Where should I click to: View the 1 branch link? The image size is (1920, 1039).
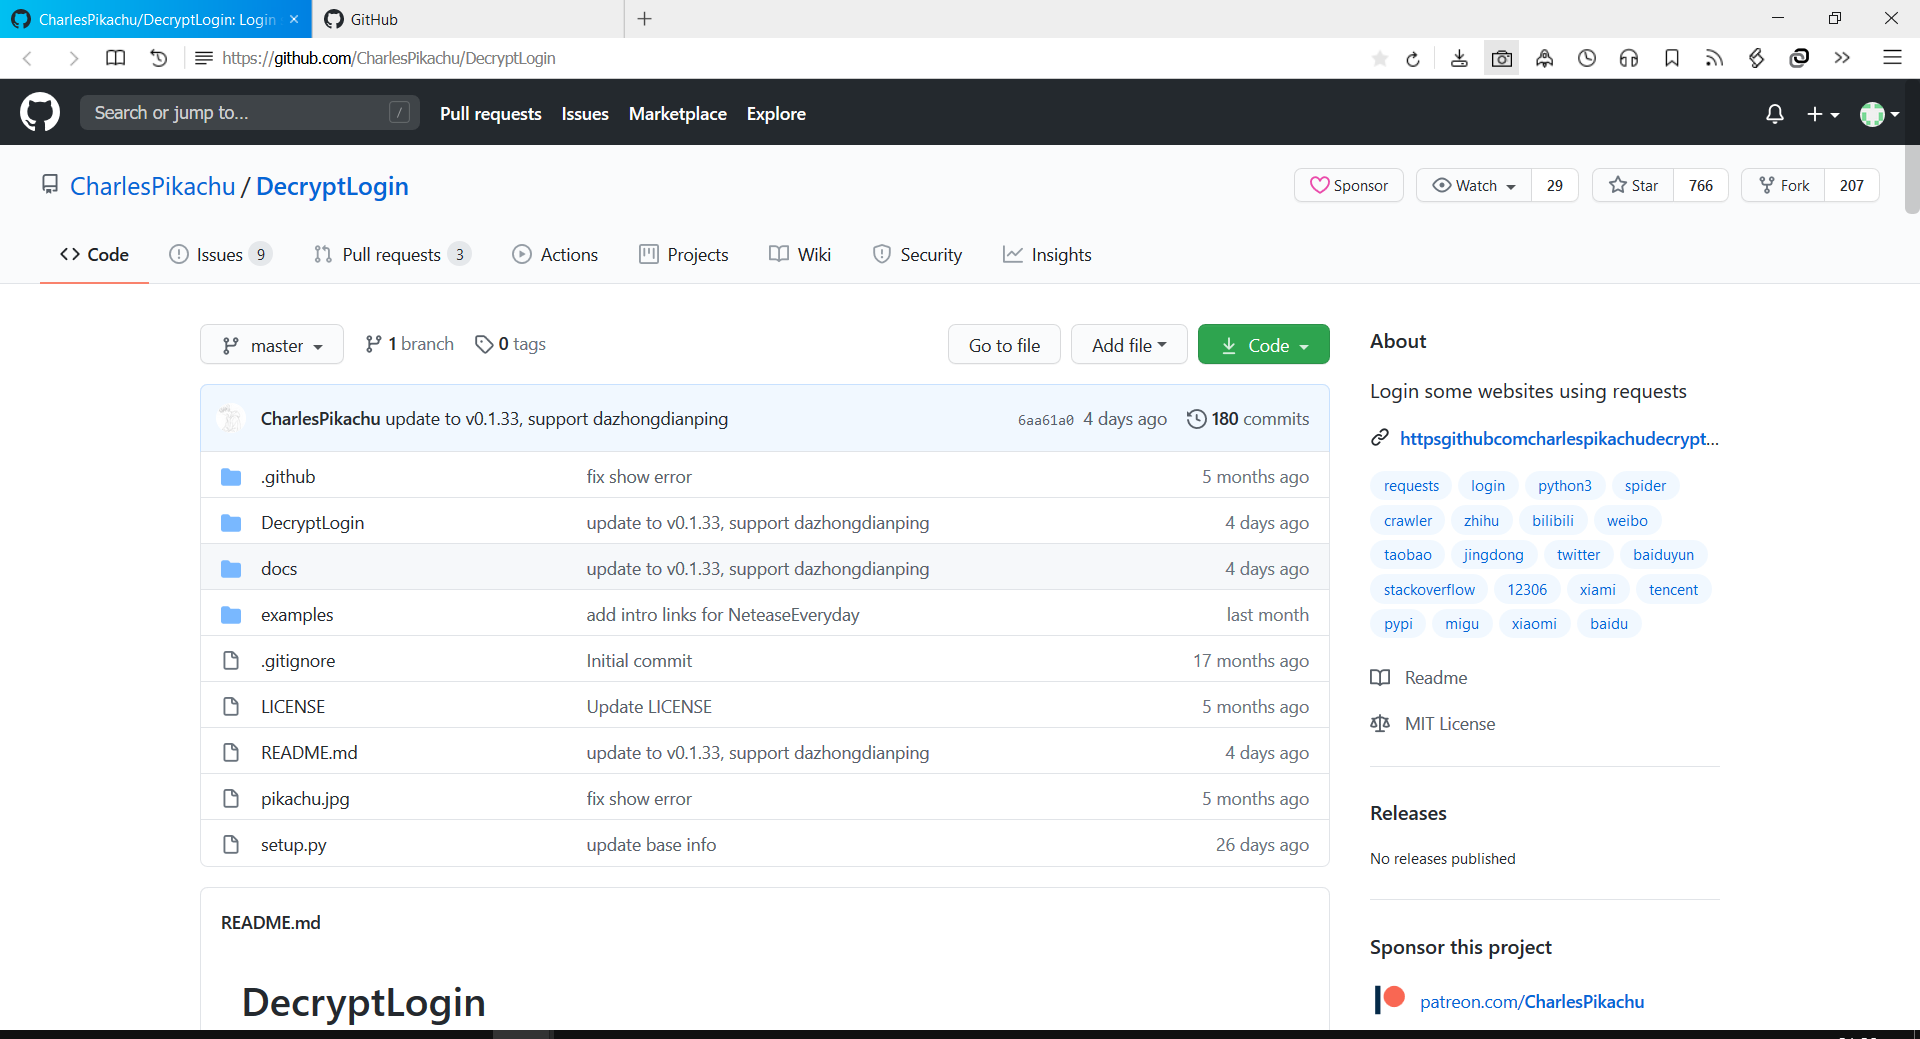pyautogui.click(x=409, y=344)
